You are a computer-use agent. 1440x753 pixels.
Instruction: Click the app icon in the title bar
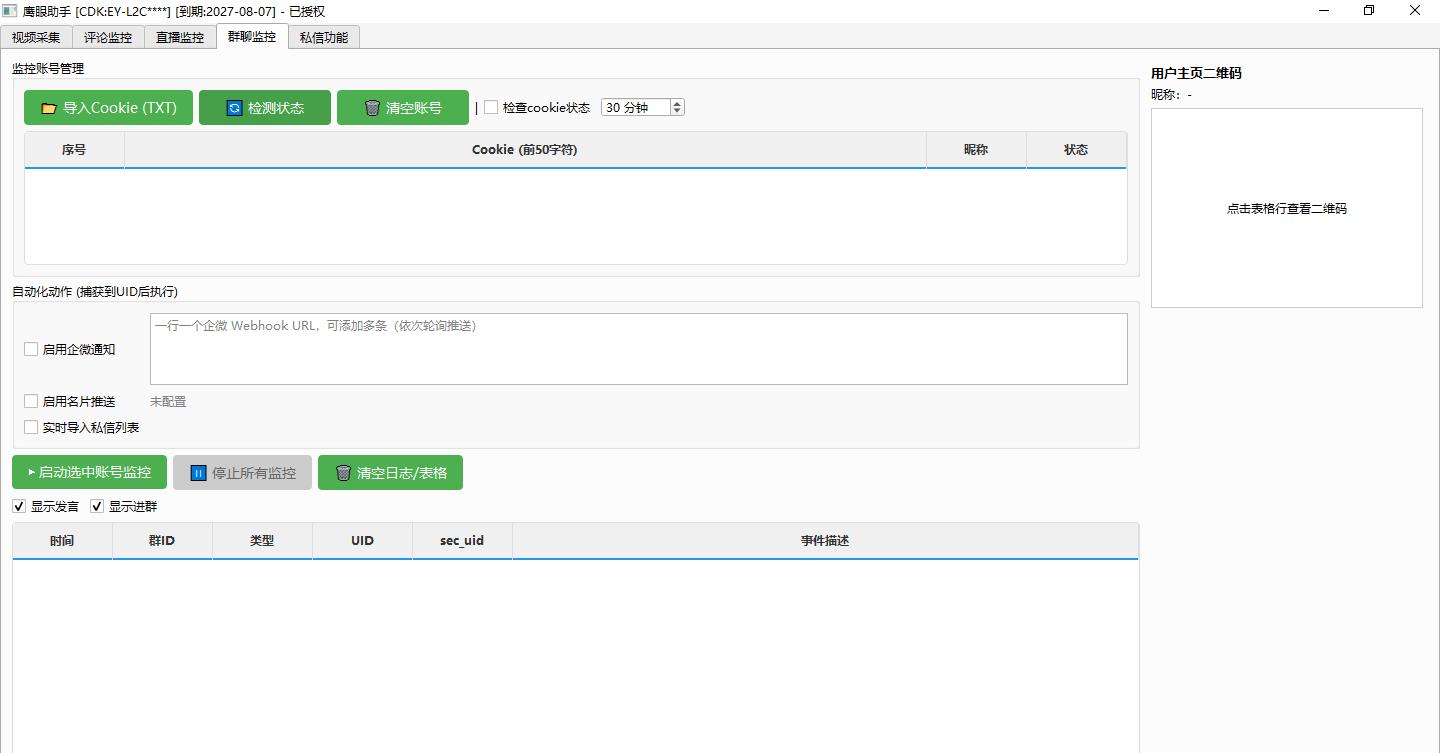click(x=10, y=11)
